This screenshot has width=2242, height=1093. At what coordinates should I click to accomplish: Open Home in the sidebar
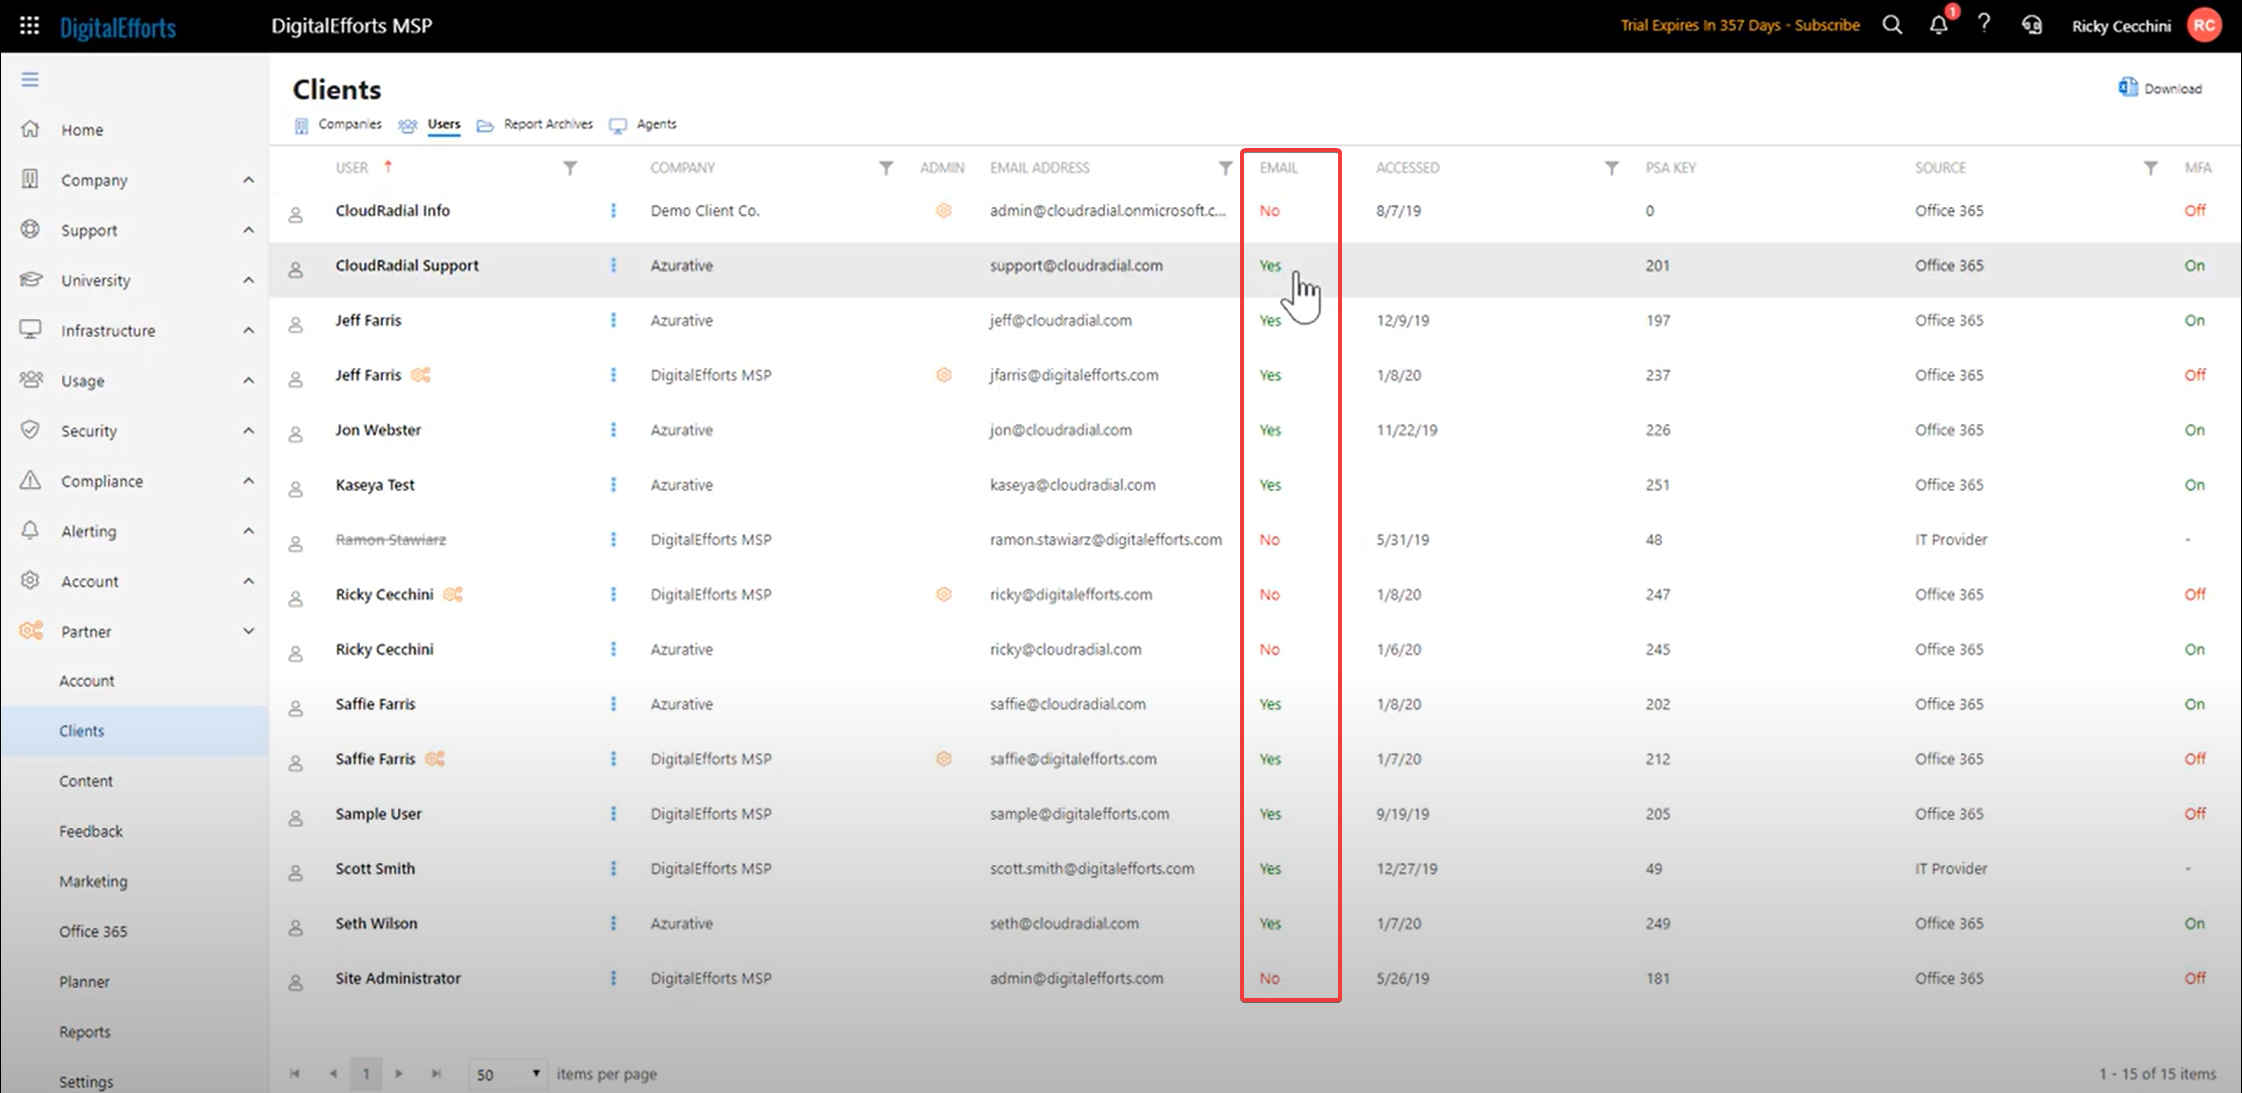pos(82,130)
